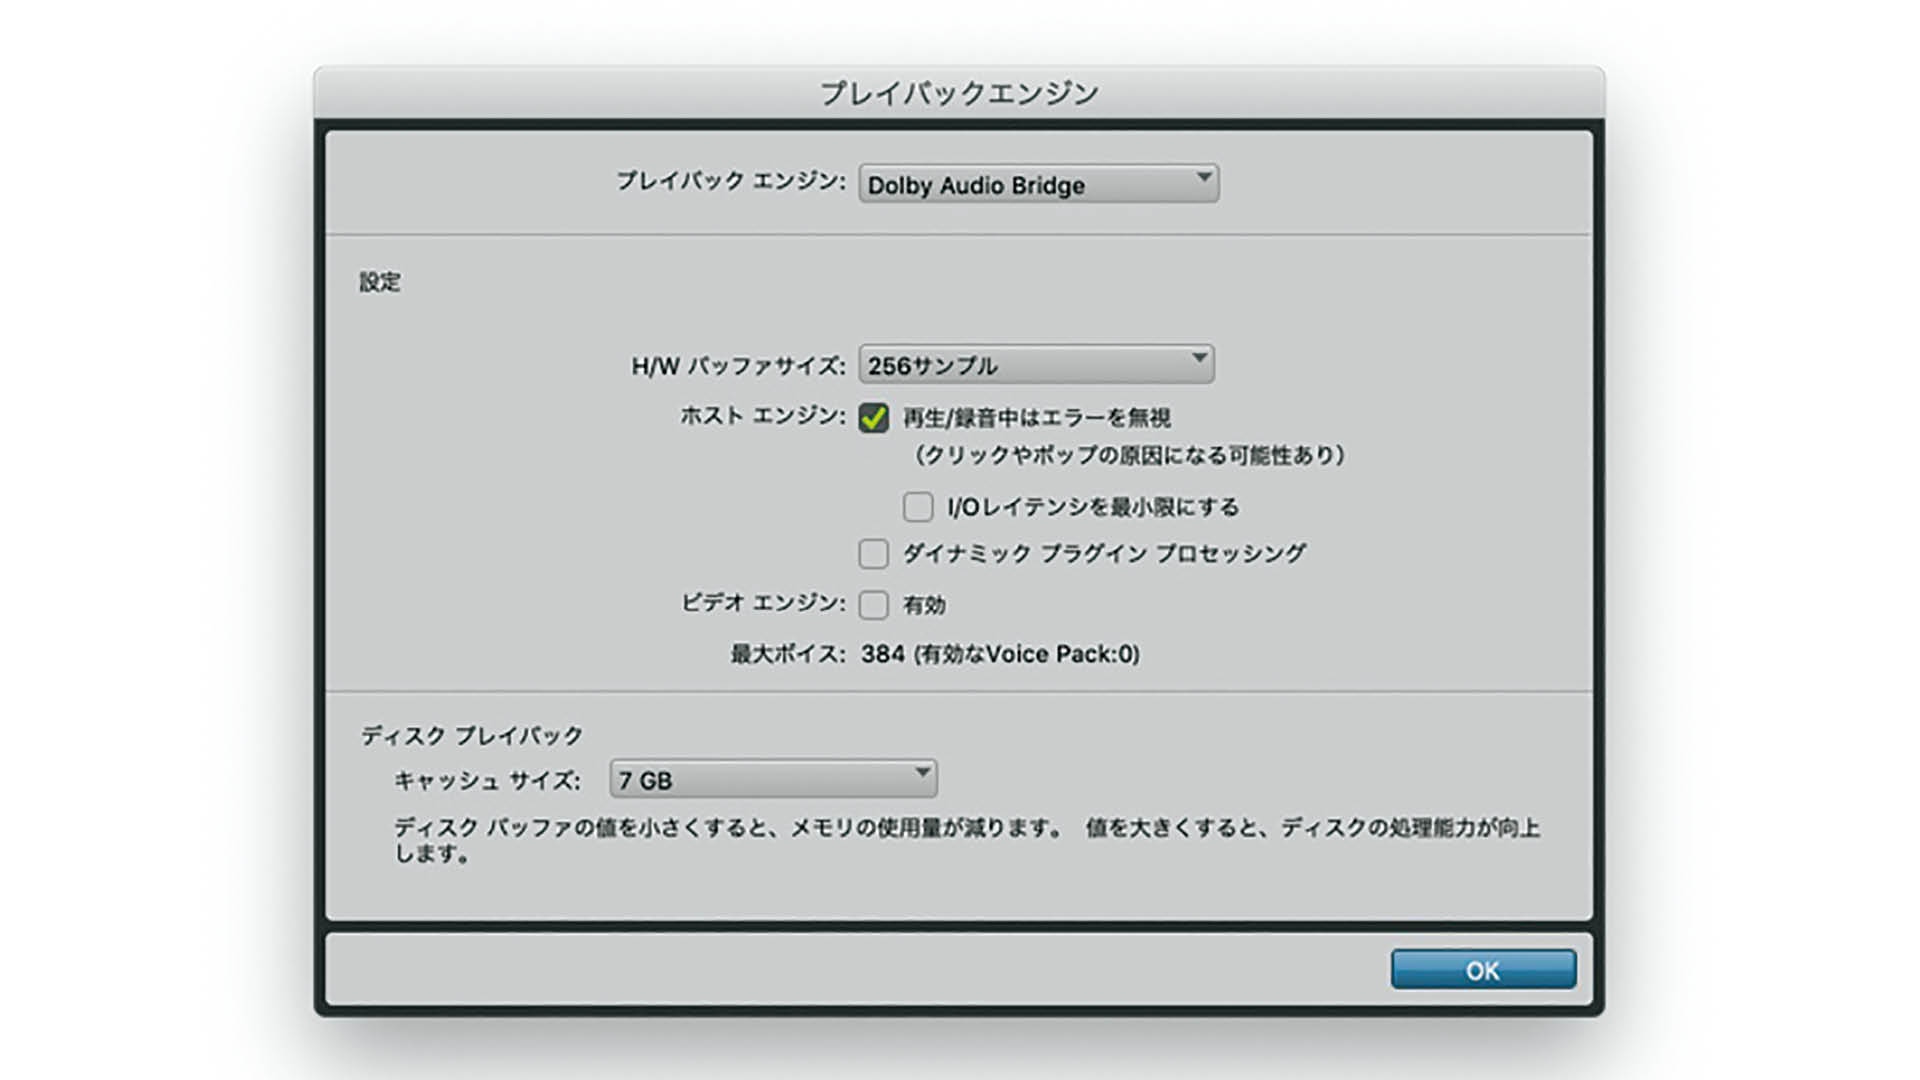Click the 最大ボイス value 384 text
This screenshot has width=1920, height=1080.
[x=1000, y=654]
